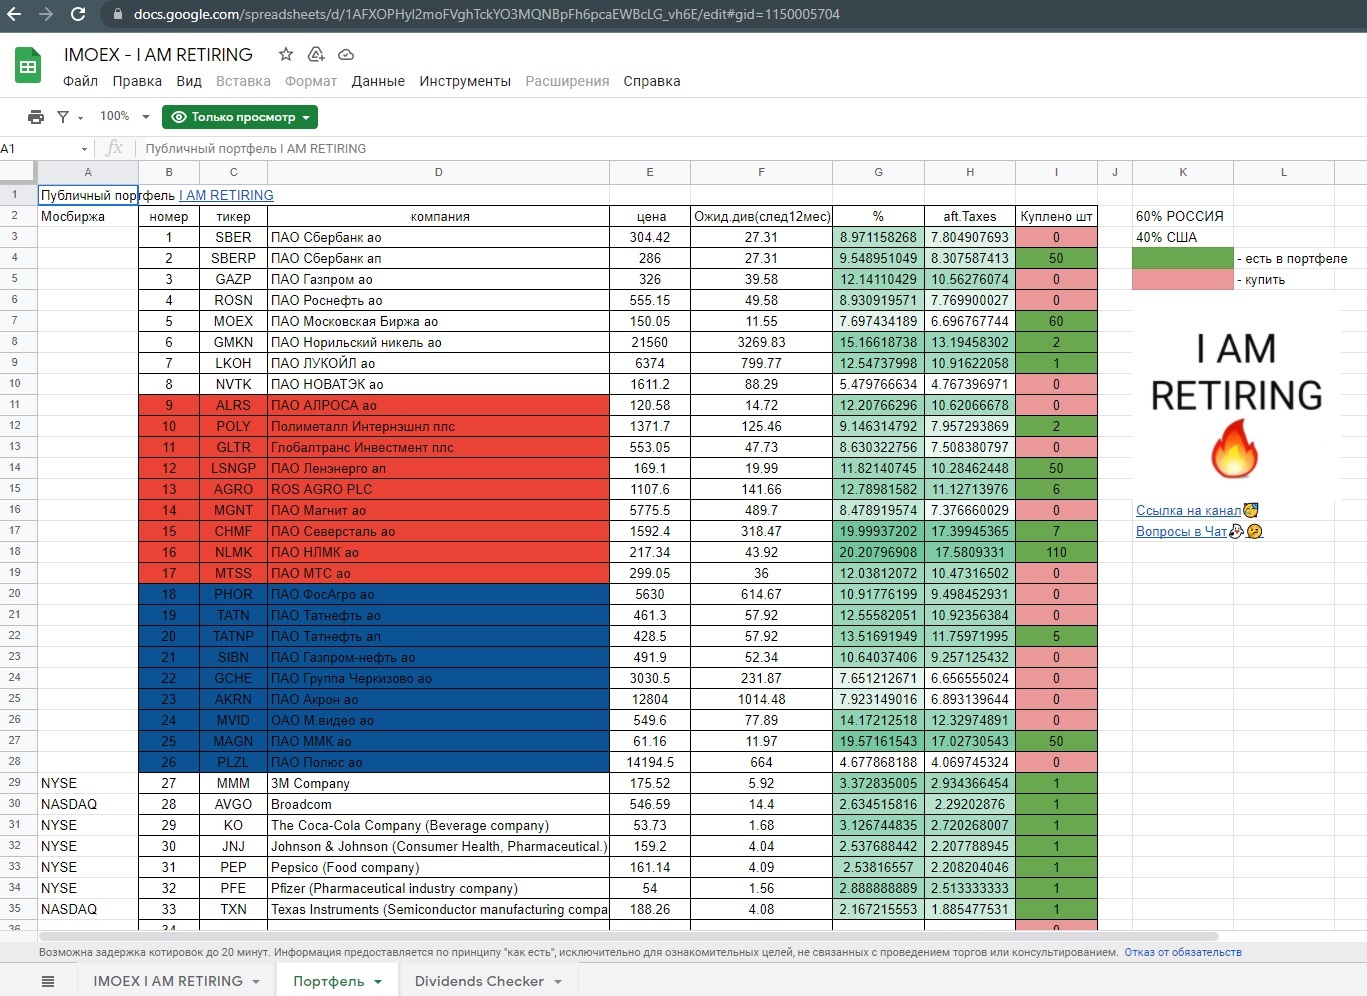The height and width of the screenshot is (996, 1367).
Task: Open Портфель tab menu arrow
Action: point(378,982)
